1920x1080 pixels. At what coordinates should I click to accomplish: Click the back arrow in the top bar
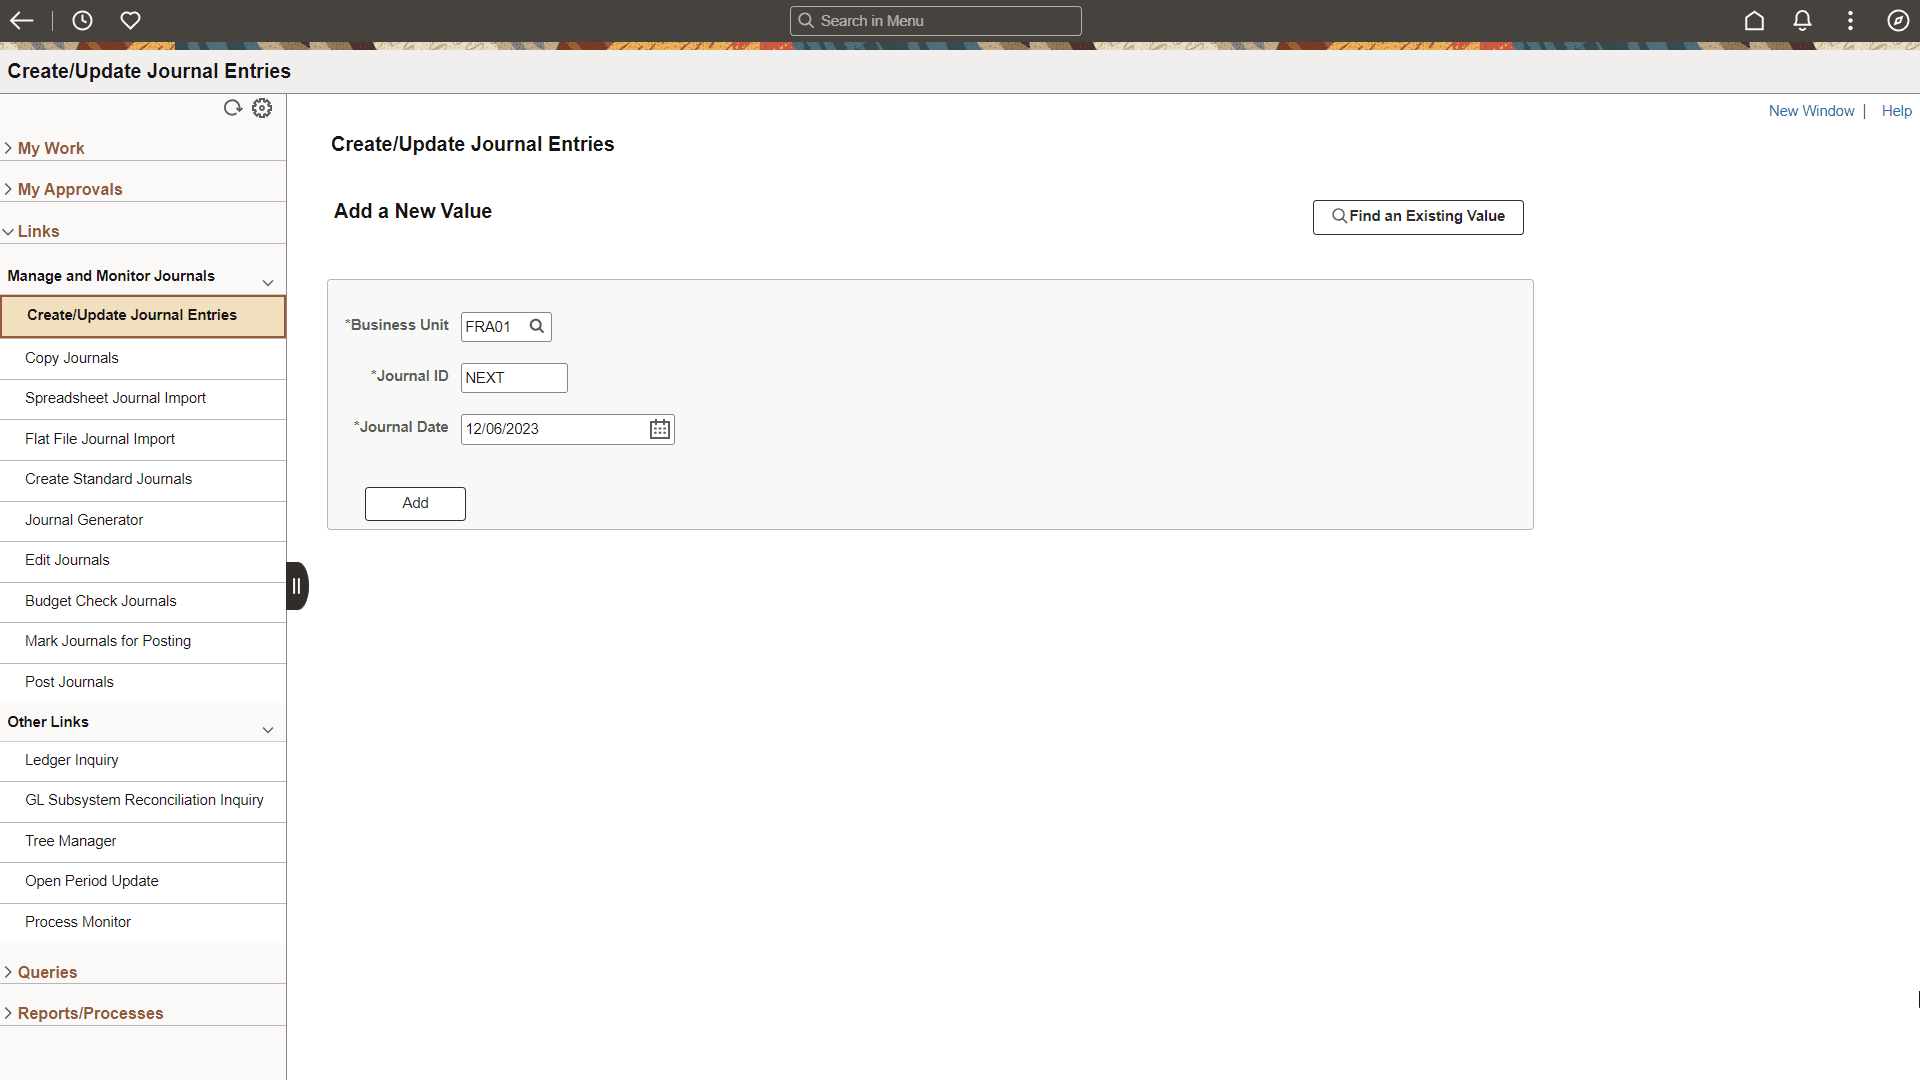coord(22,20)
